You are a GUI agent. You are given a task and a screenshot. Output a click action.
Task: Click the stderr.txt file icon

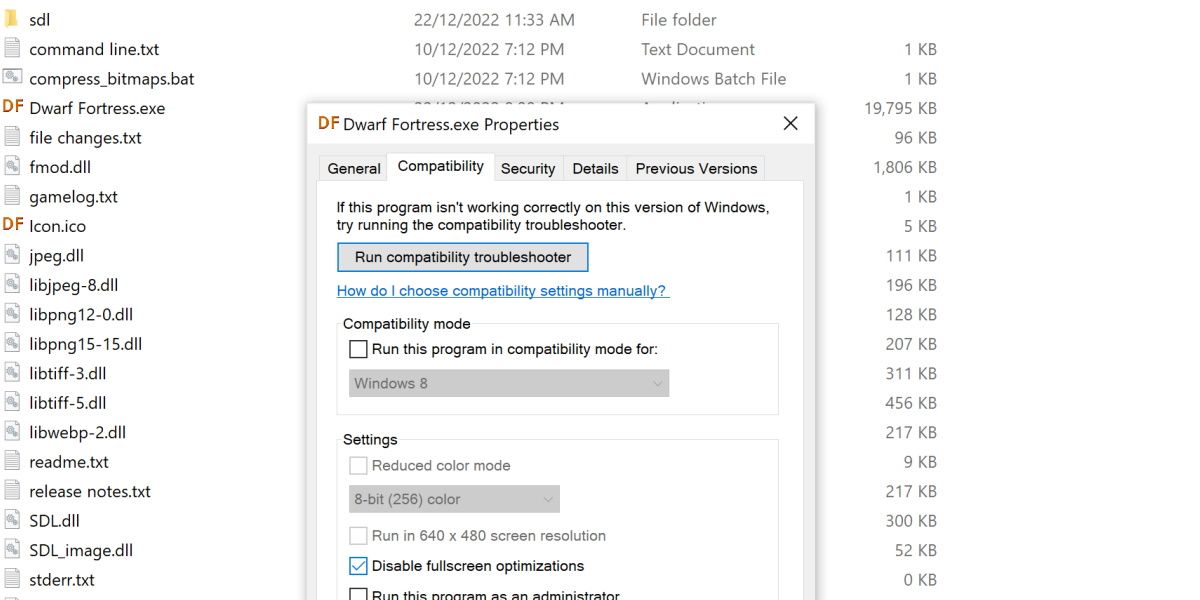pos(12,579)
